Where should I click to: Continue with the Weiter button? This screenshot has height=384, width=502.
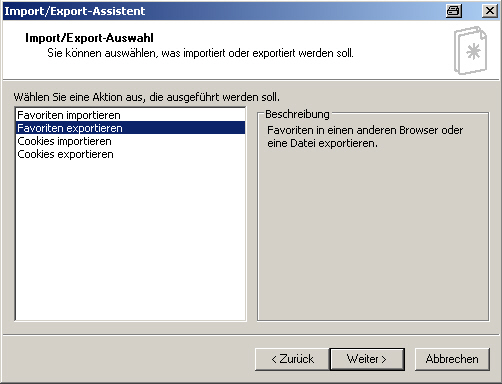pyautogui.click(x=367, y=359)
